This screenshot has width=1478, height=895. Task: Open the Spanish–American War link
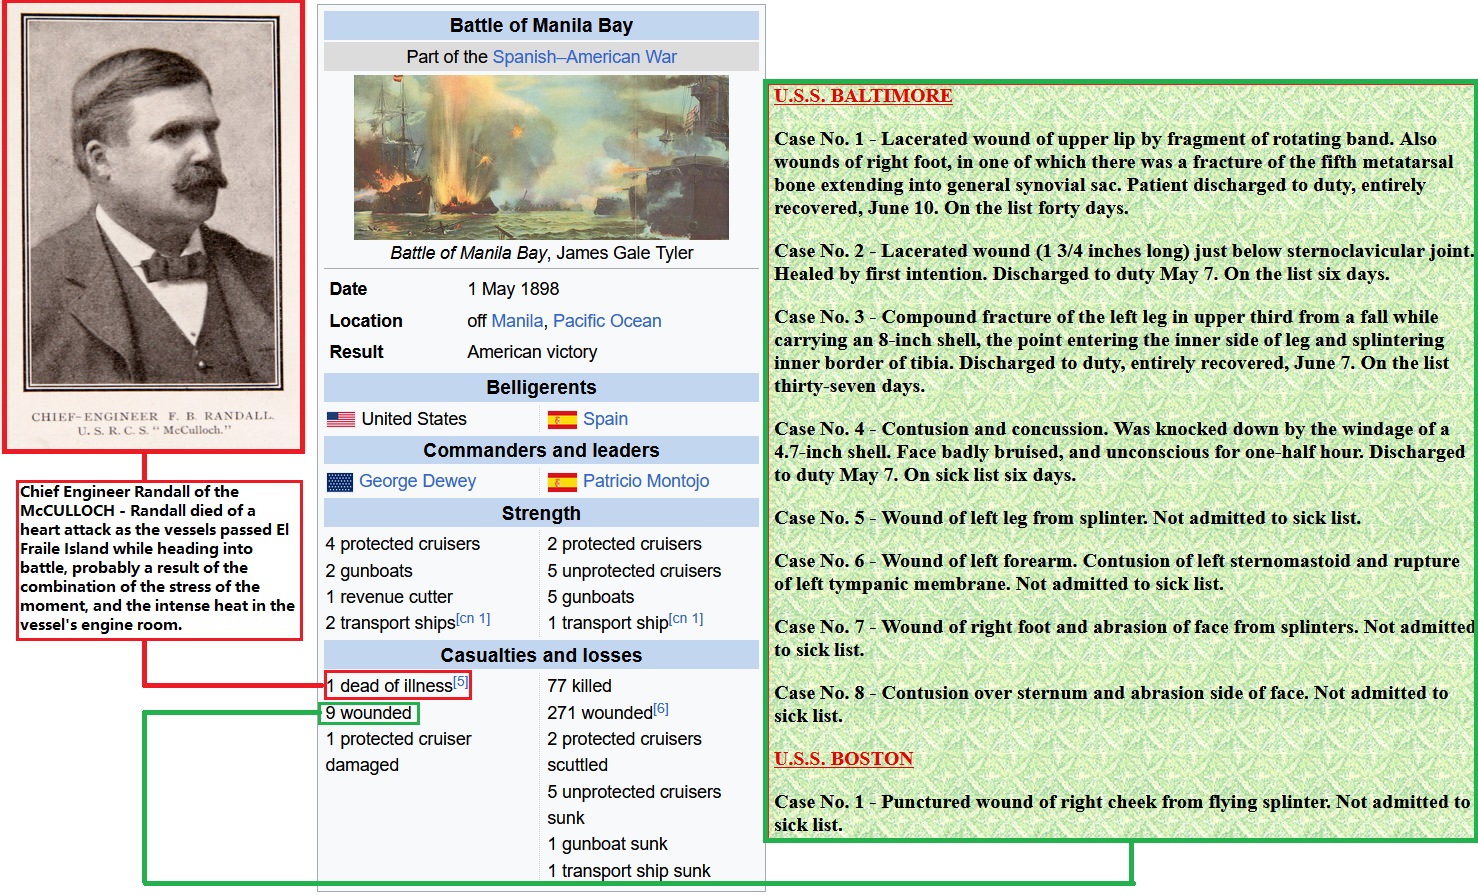point(585,57)
